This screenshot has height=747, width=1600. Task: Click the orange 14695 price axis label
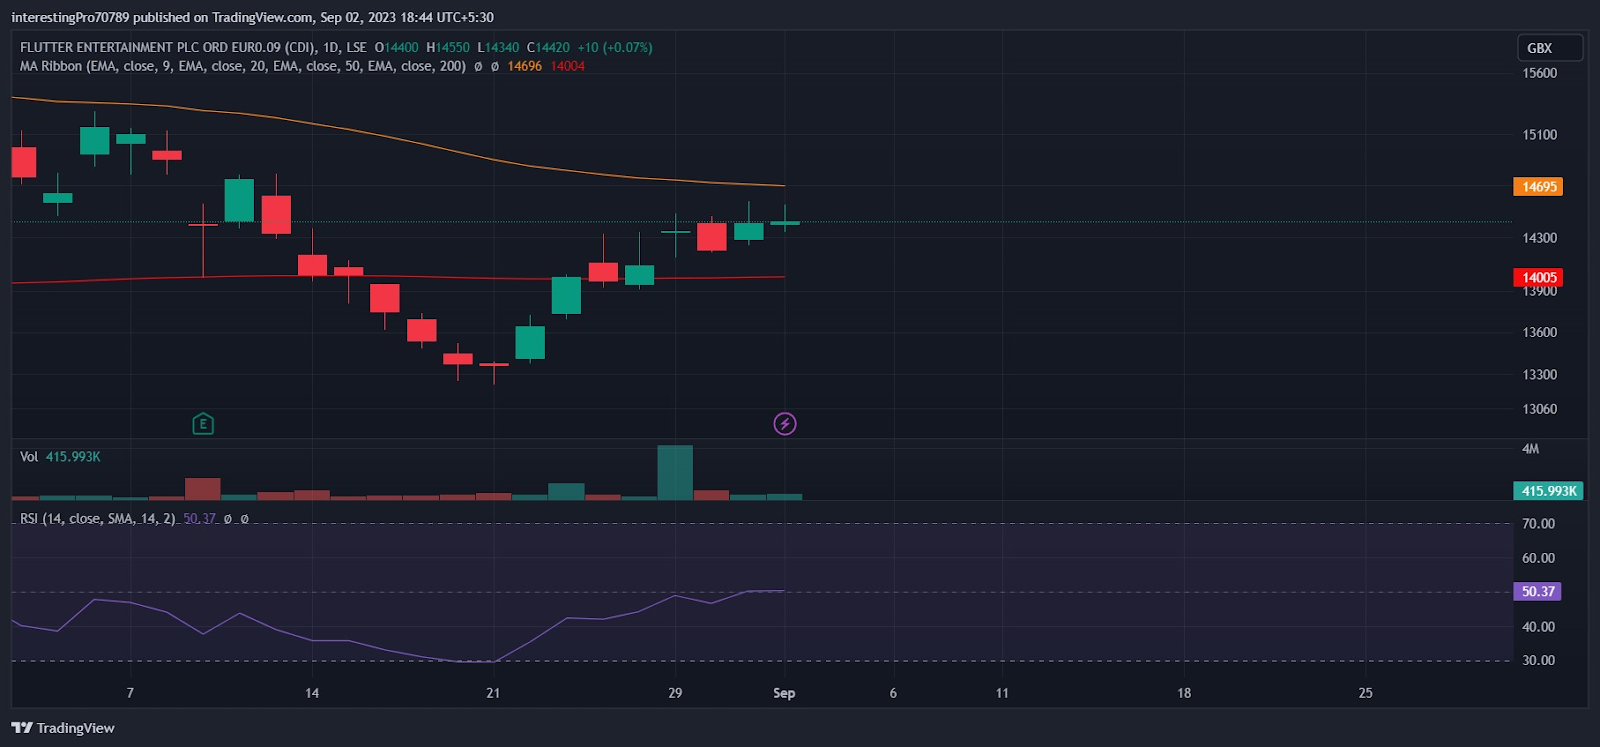click(x=1538, y=187)
